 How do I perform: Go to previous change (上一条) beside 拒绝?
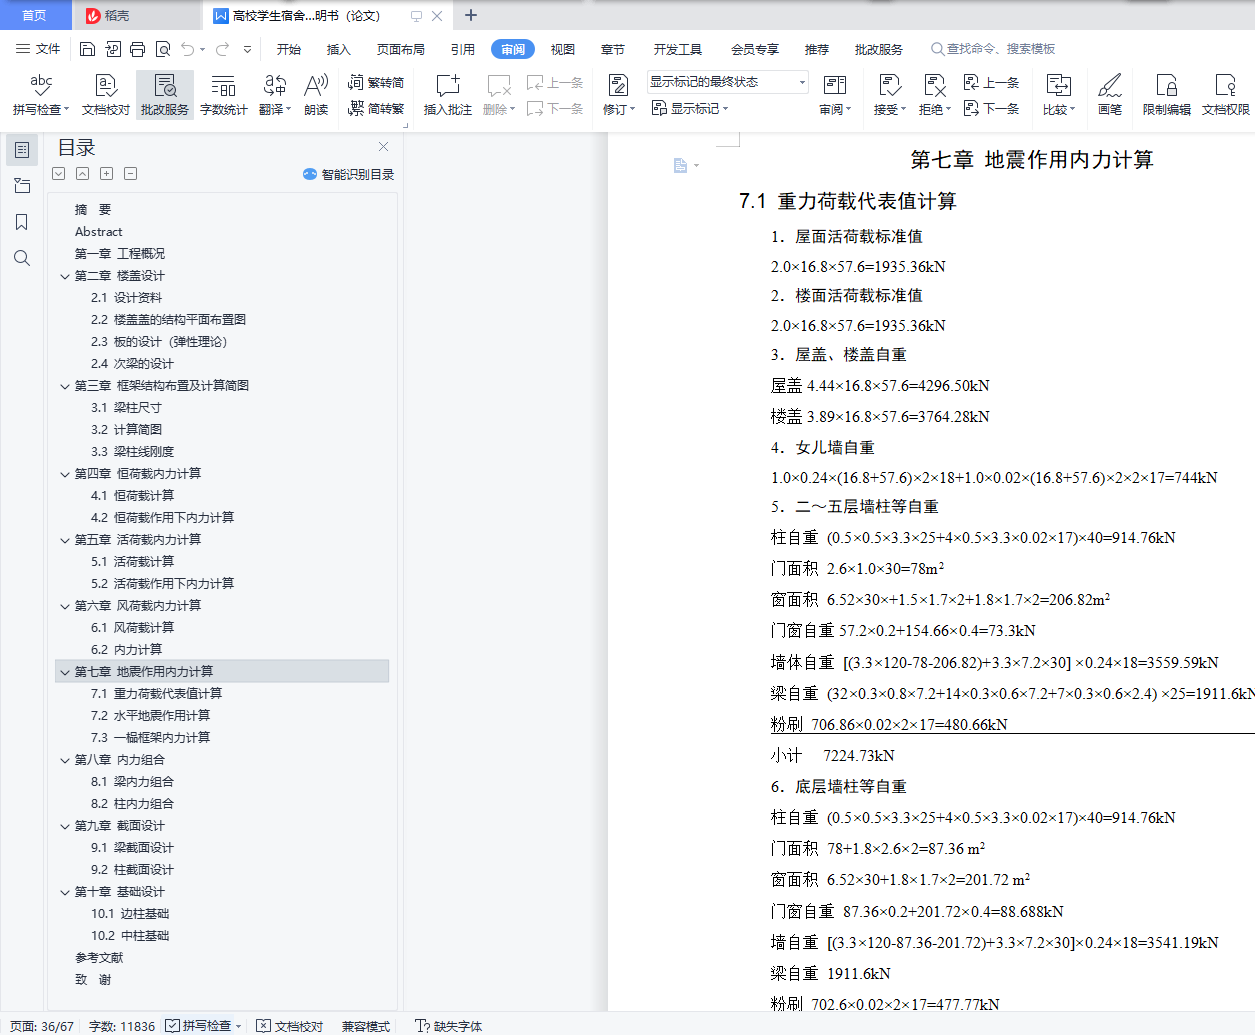click(x=991, y=83)
